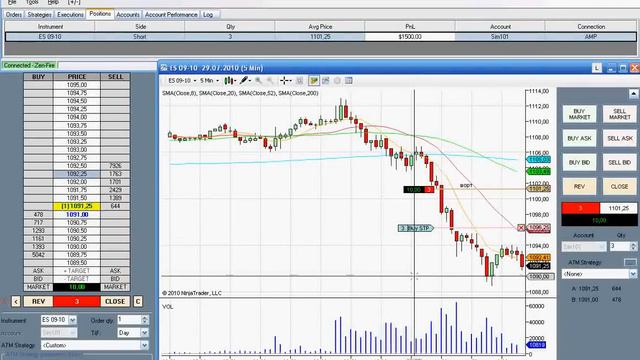Click the C button beside CLOSE
This screenshot has height=360, width=640.
coord(138,302)
